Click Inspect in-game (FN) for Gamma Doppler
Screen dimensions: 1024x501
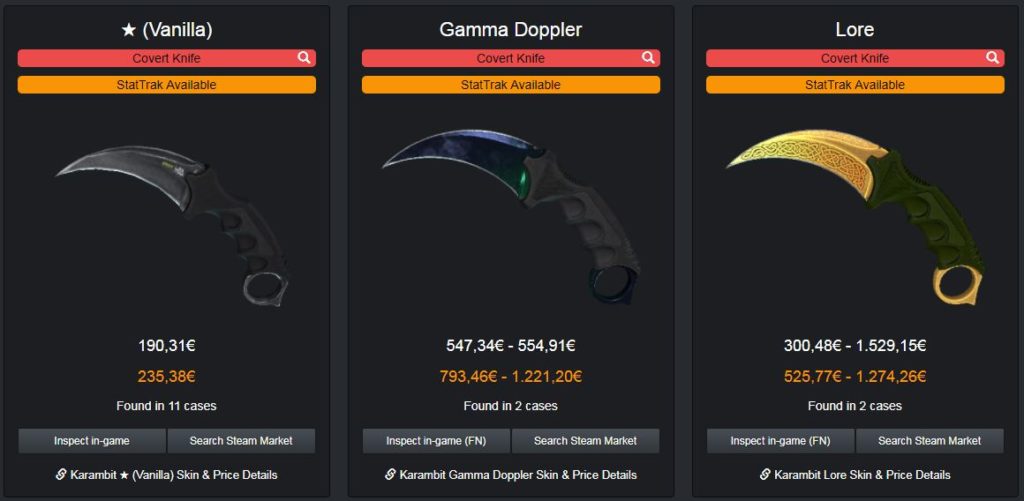(x=436, y=441)
